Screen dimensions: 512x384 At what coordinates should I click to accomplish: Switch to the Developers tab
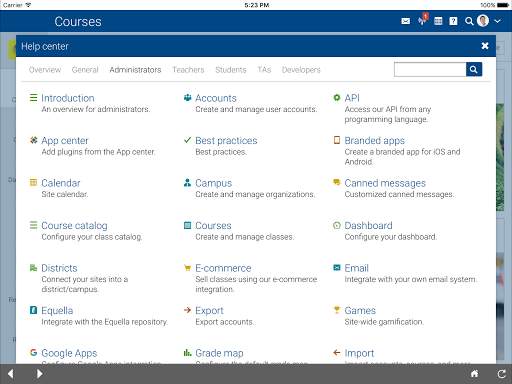[301, 70]
